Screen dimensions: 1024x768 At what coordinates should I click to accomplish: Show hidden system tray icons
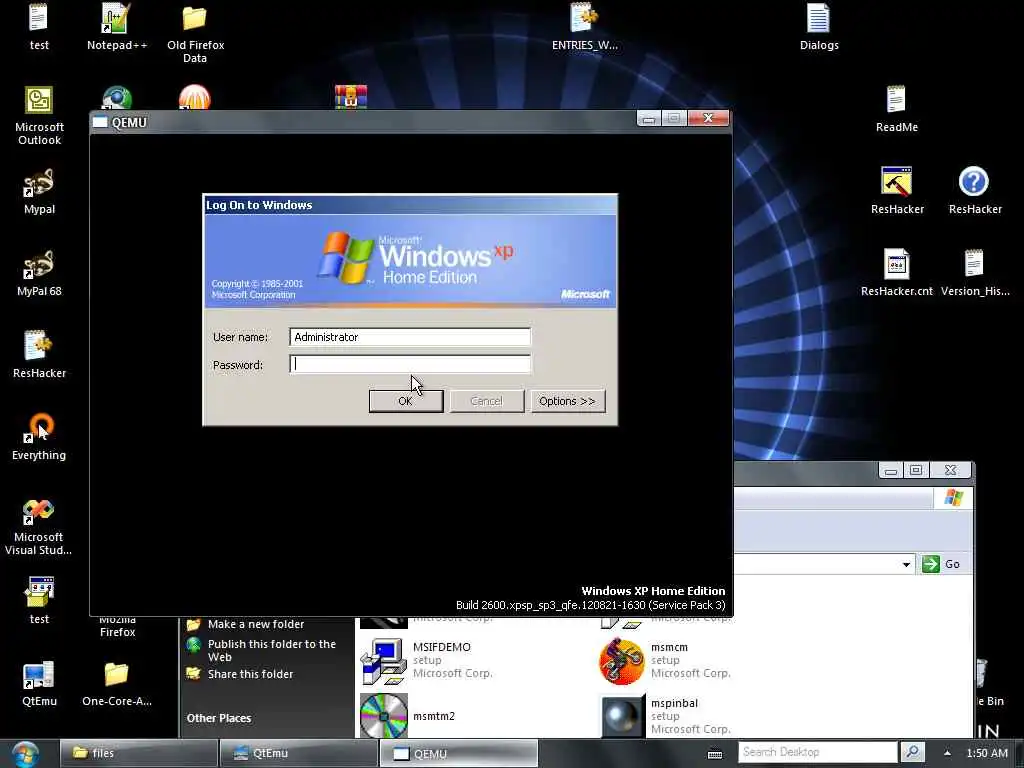[x=947, y=753]
